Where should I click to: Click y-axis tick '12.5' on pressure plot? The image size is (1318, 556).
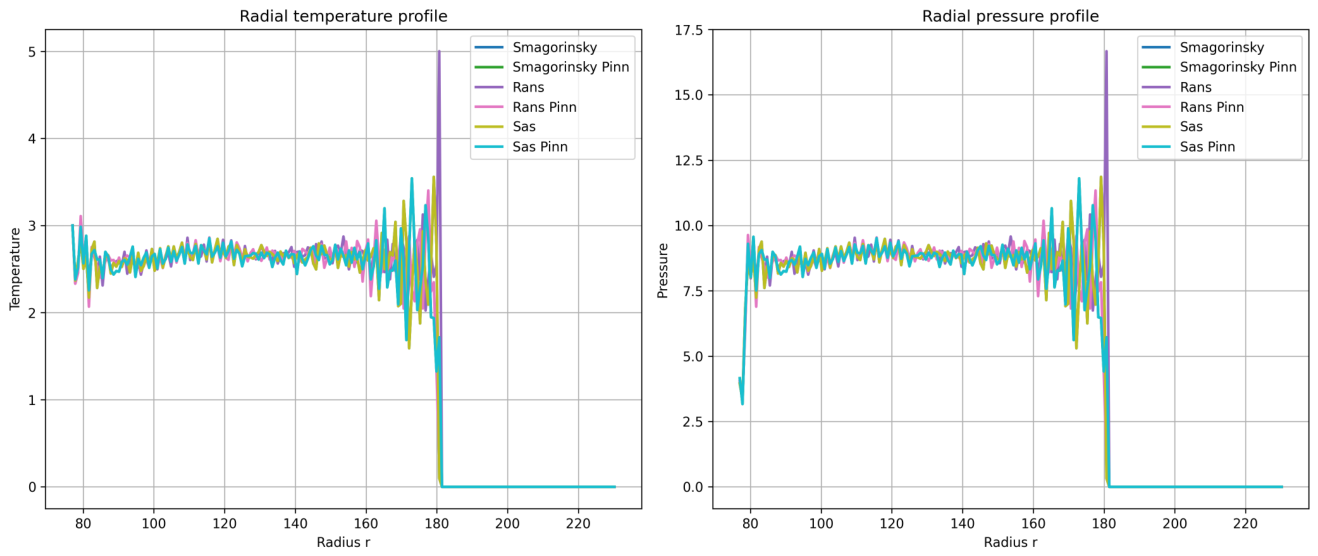pos(690,160)
